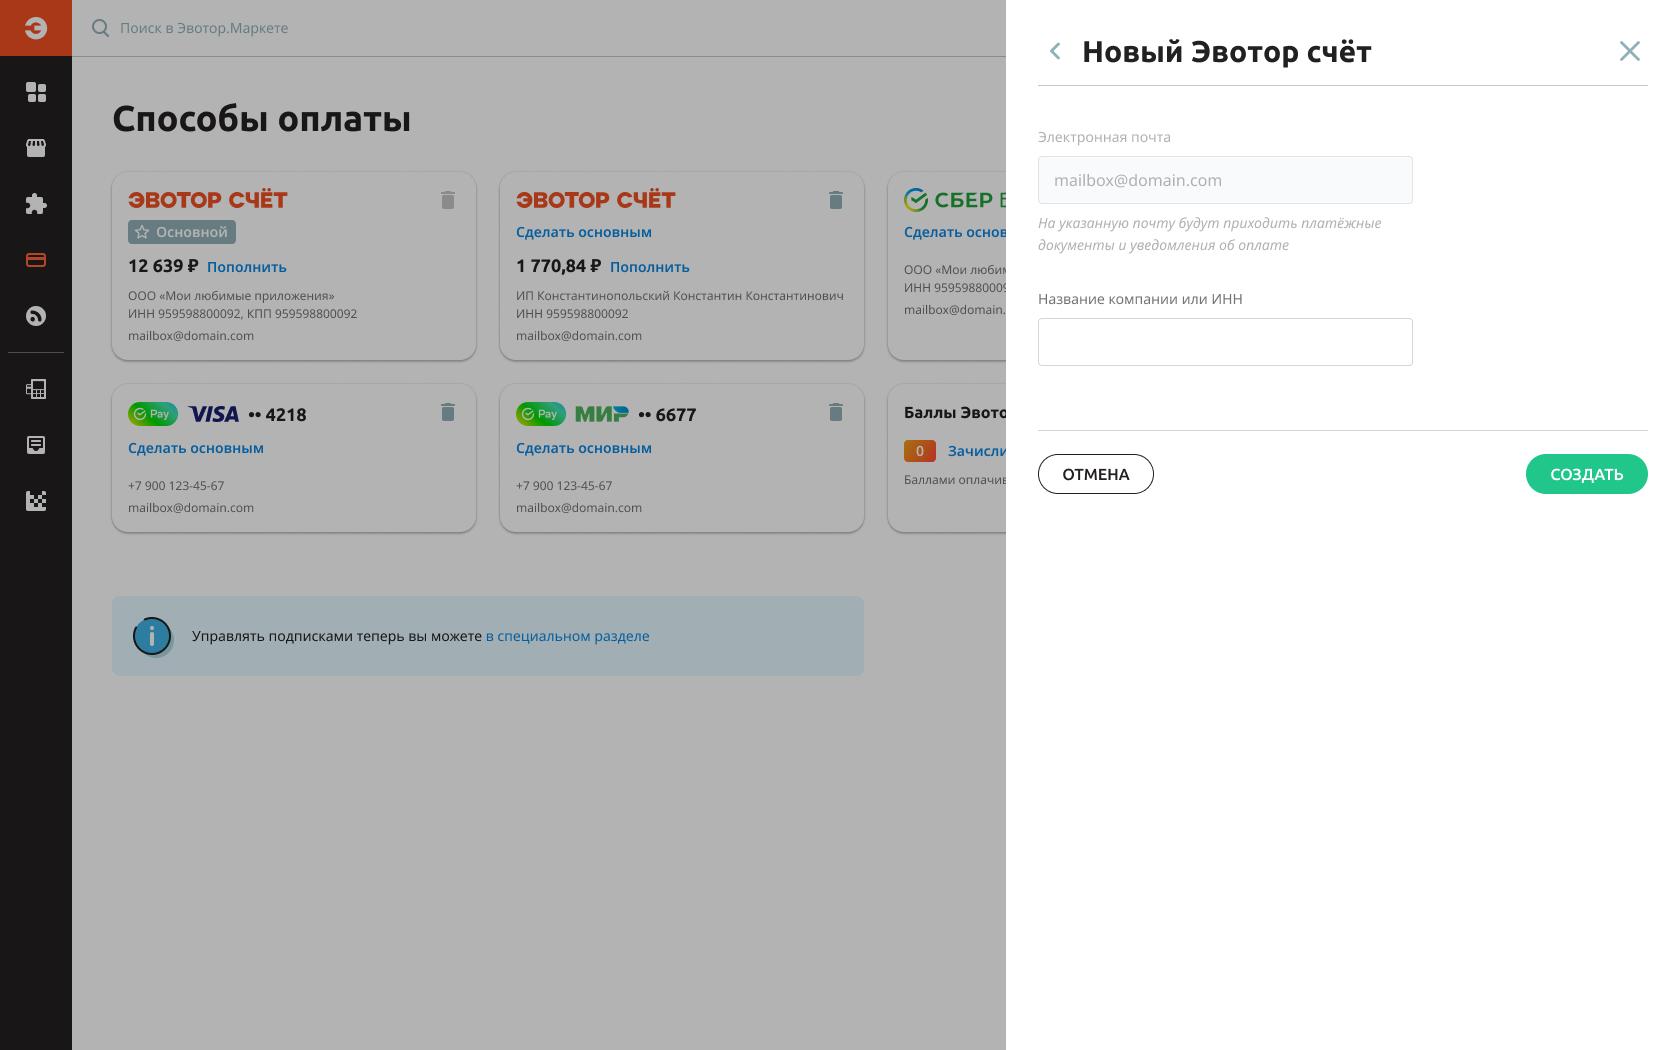
Task: Click the Баллы Эвотор card title
Action: (955, 412)
